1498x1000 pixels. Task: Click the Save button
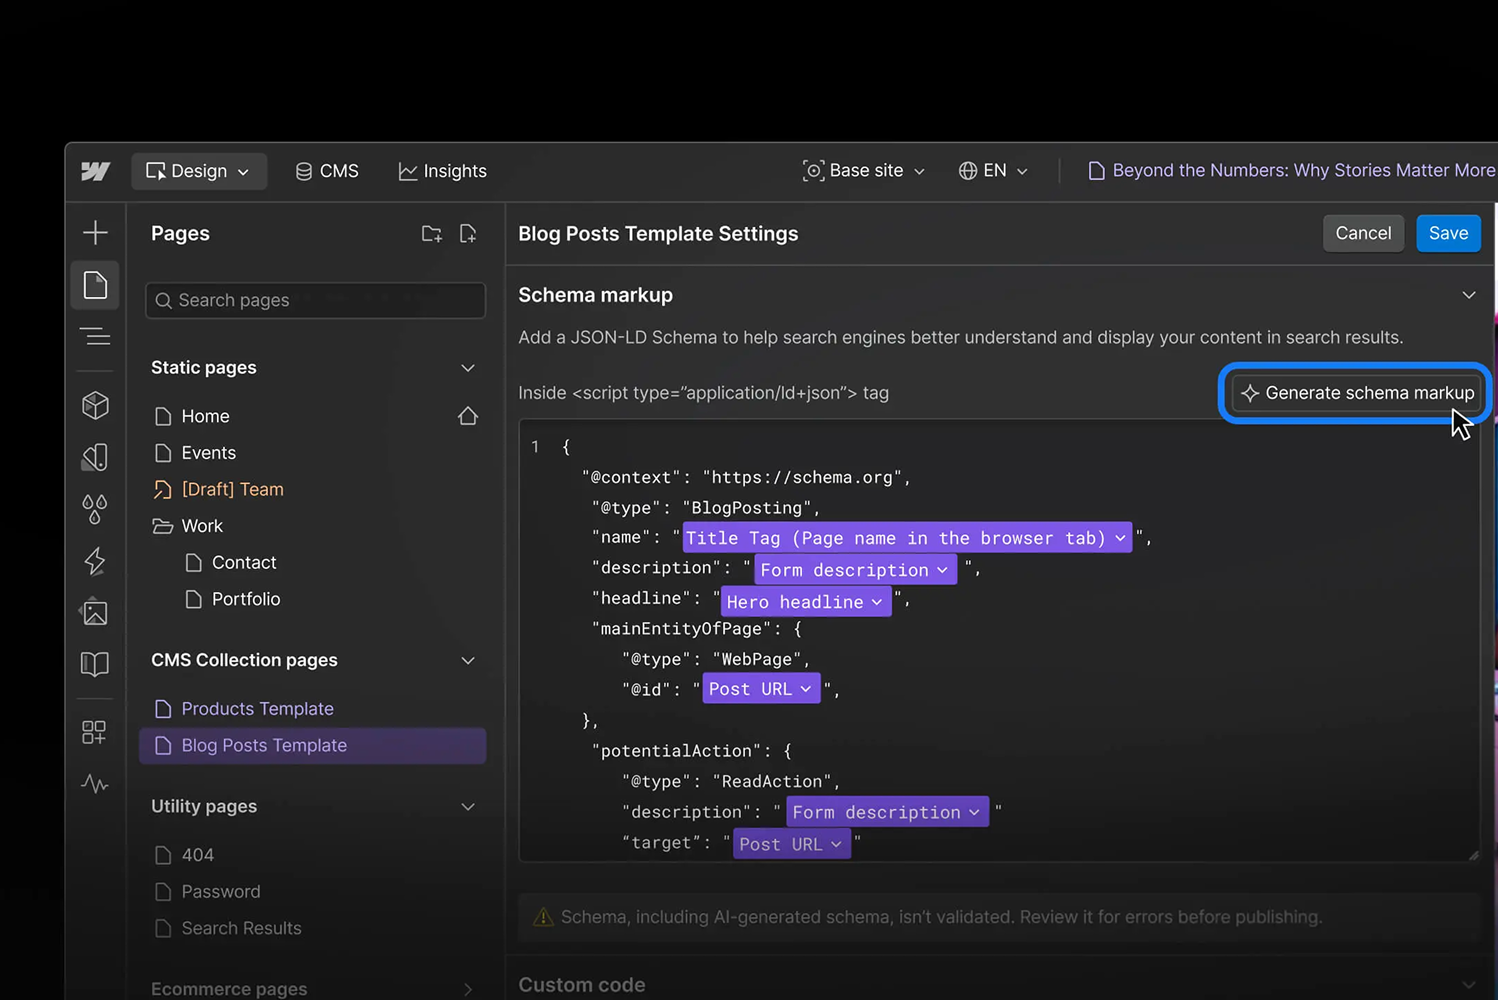1447,233
